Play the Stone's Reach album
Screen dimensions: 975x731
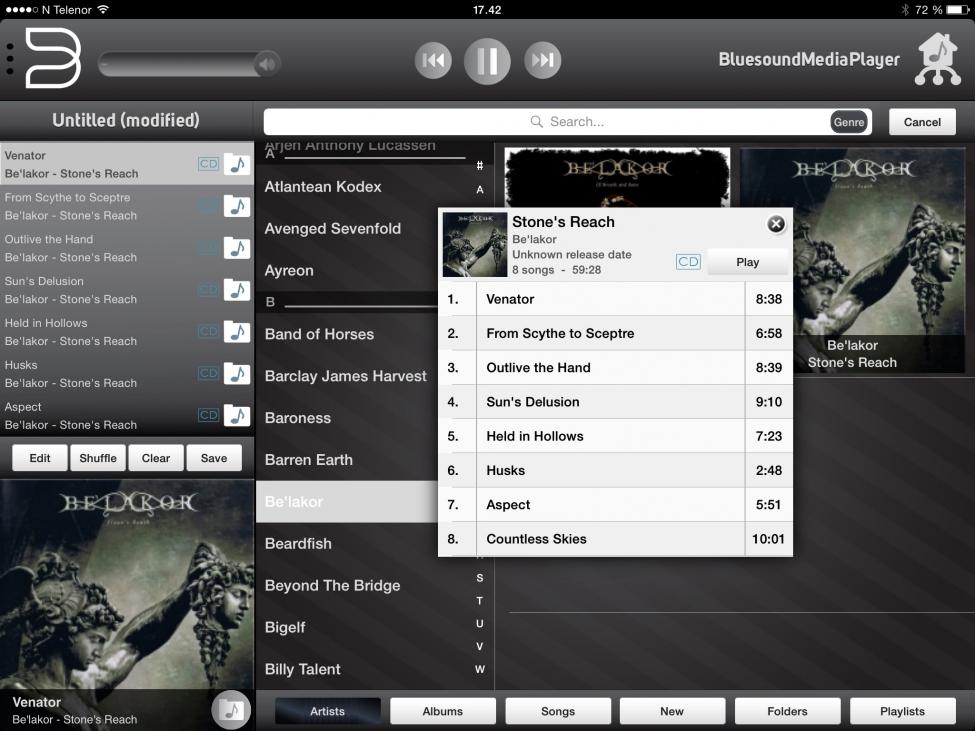[x=747, y=262]
